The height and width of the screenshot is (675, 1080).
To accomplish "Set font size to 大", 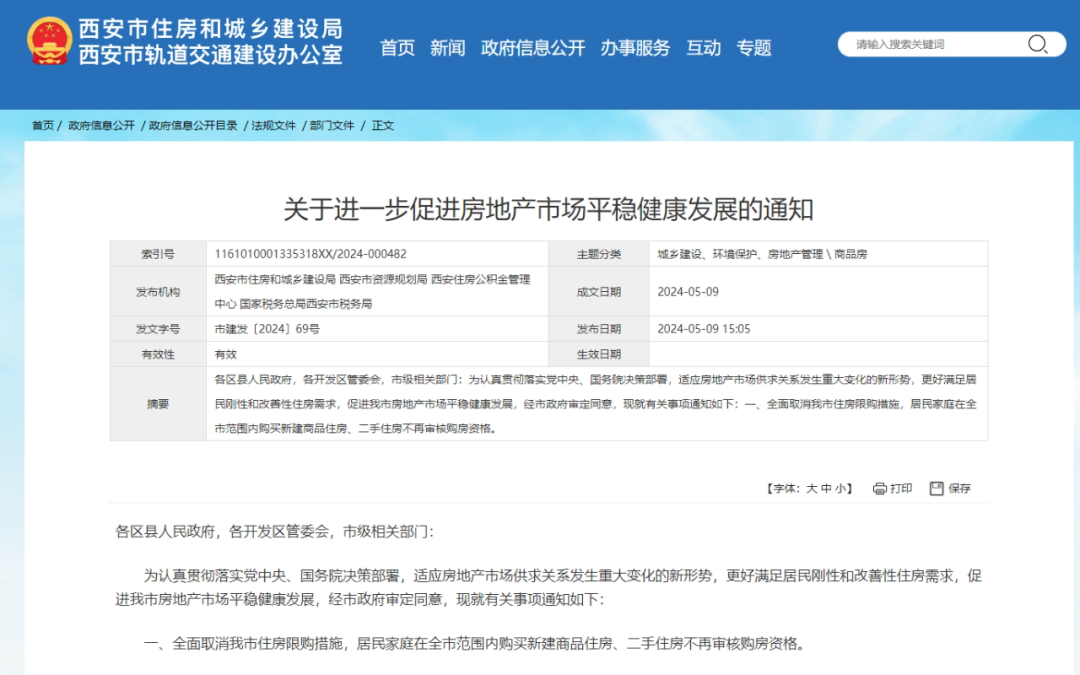I will 811,489.
